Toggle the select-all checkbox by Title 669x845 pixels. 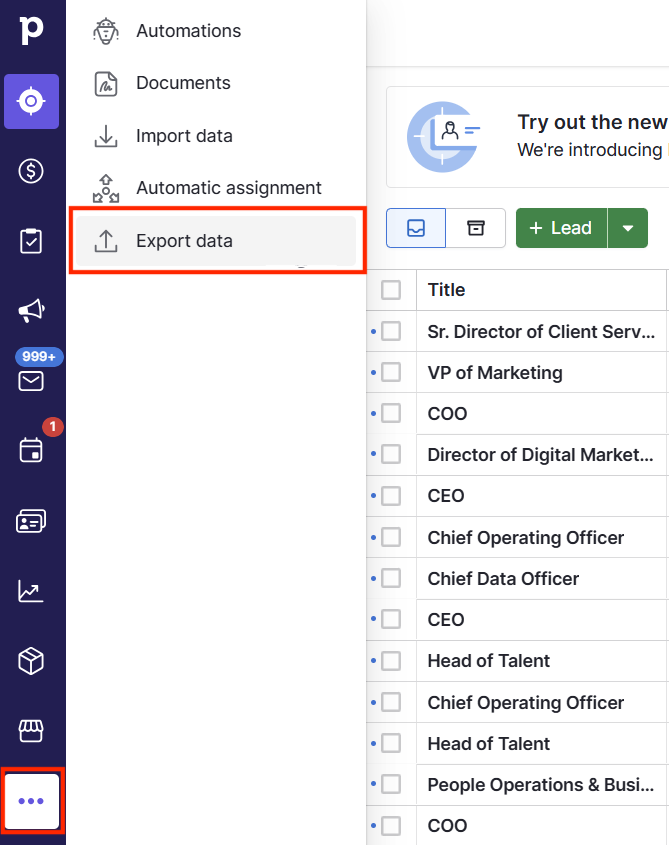click(x=391, y=290)
